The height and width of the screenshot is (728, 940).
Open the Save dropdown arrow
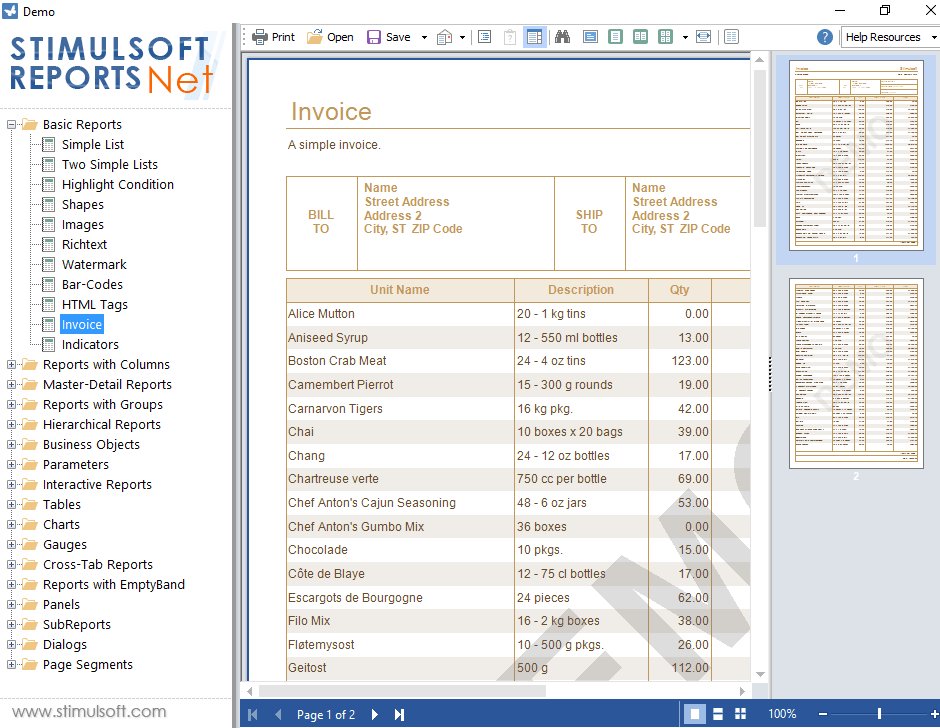[422, 36]
